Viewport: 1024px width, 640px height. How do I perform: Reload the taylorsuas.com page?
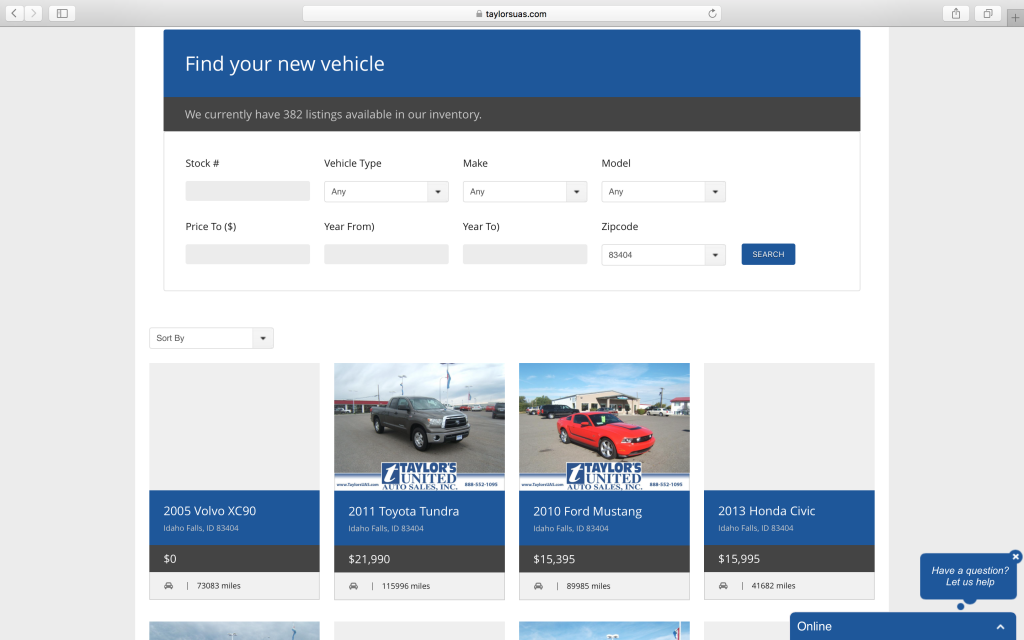click(712, 13)
